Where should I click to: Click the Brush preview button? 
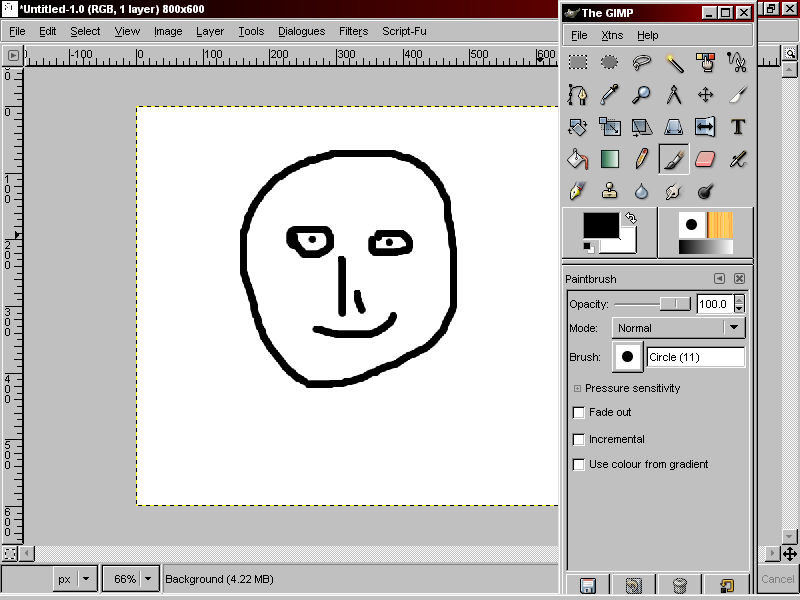pos(628,357)
